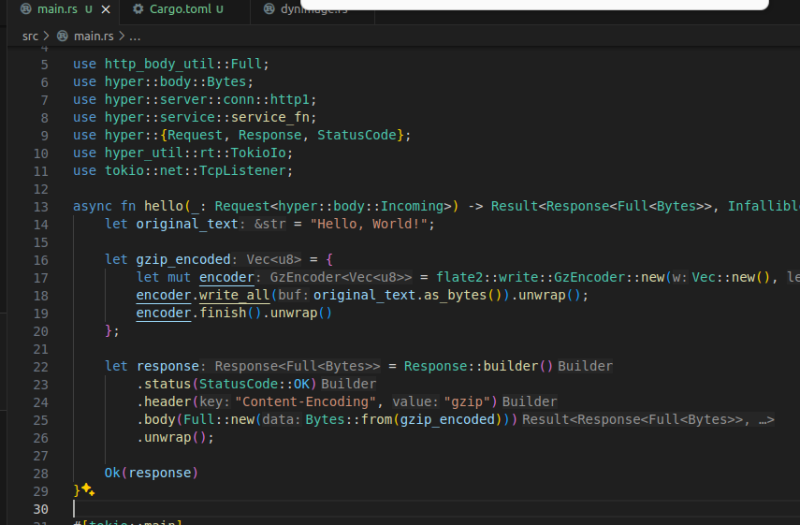Click the Rust icon on dynimage.rs tab
Image resolution: width=800 pixels, height=525 pixels.
coord(270,9)
